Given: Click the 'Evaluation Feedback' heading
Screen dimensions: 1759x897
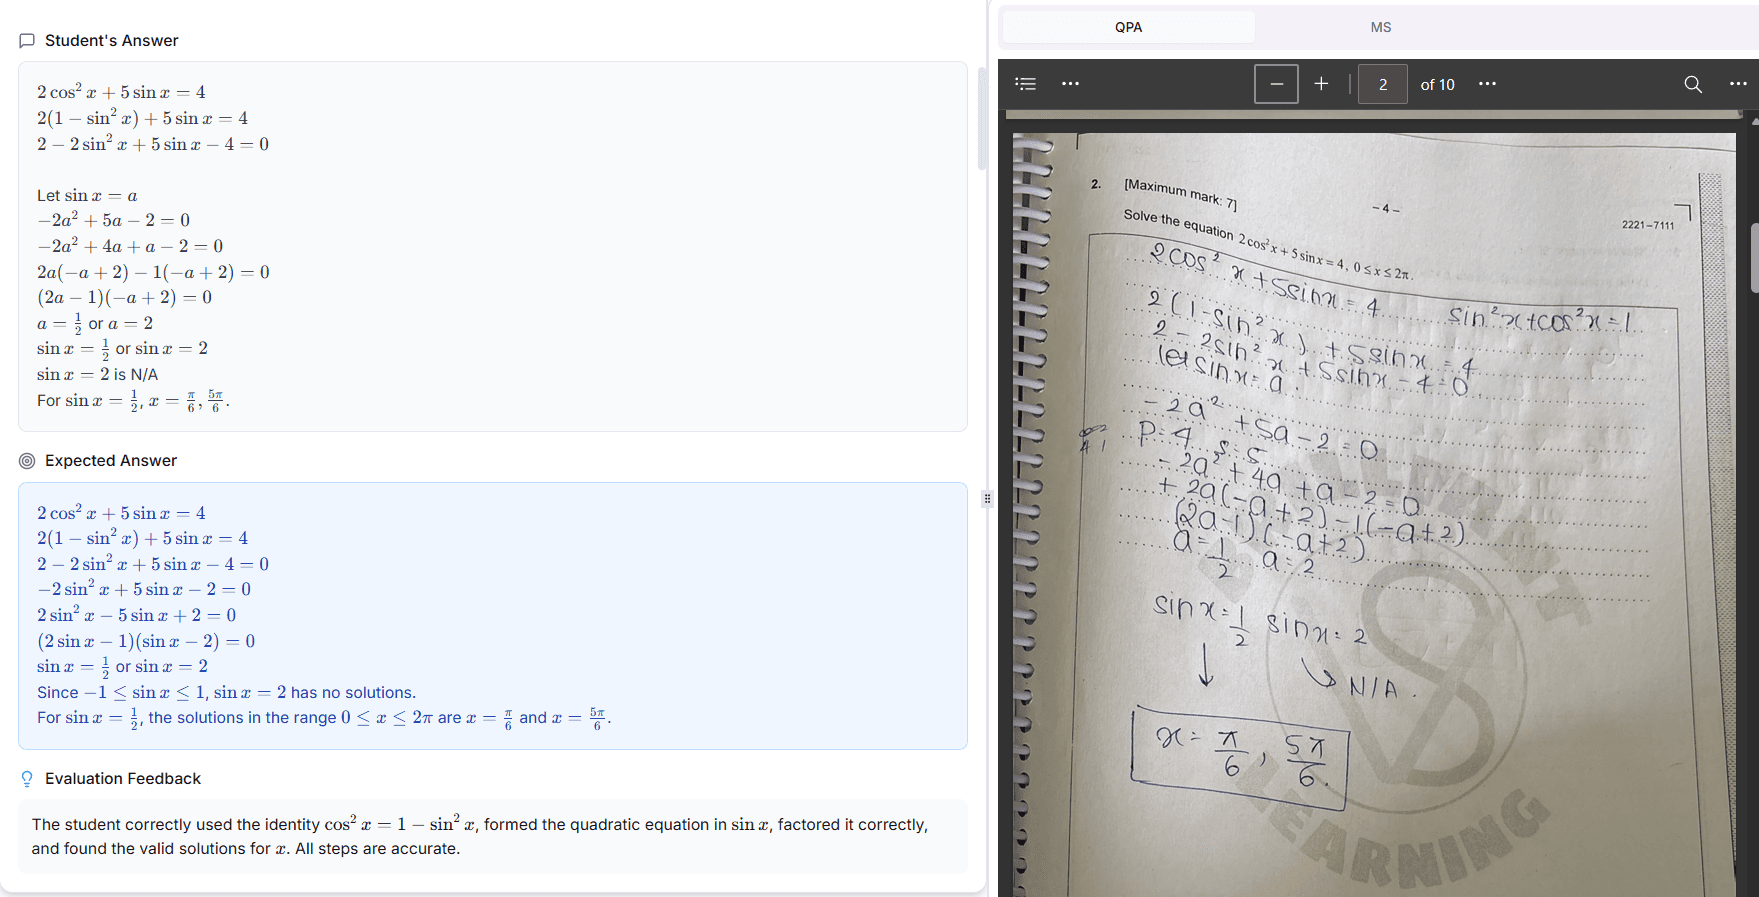Looking at the screenshot, I should tap(123, 779).
